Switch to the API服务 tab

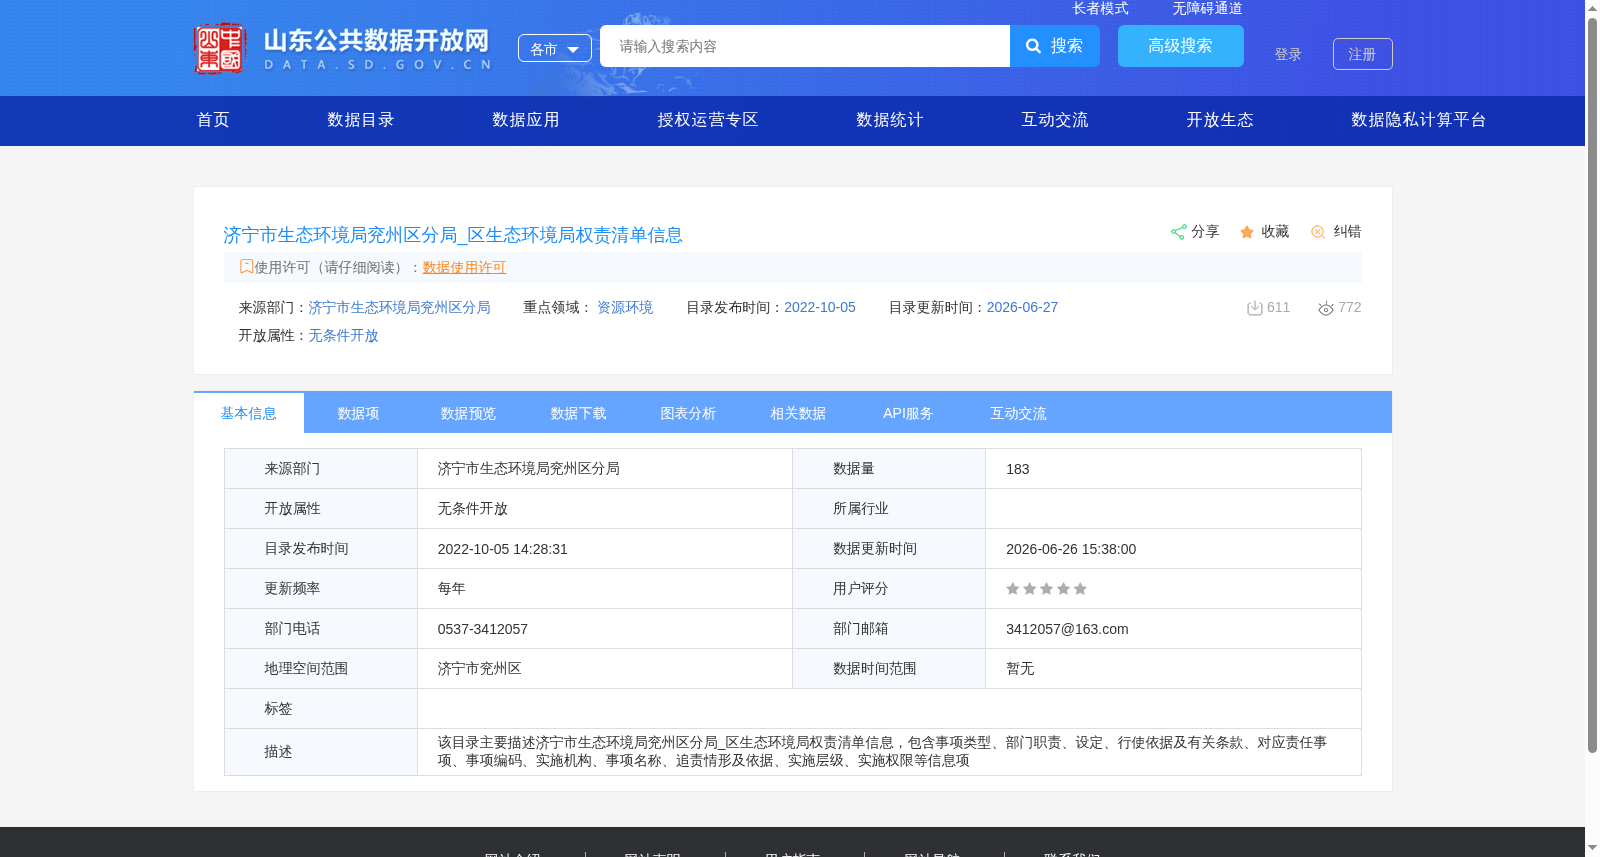909,413
